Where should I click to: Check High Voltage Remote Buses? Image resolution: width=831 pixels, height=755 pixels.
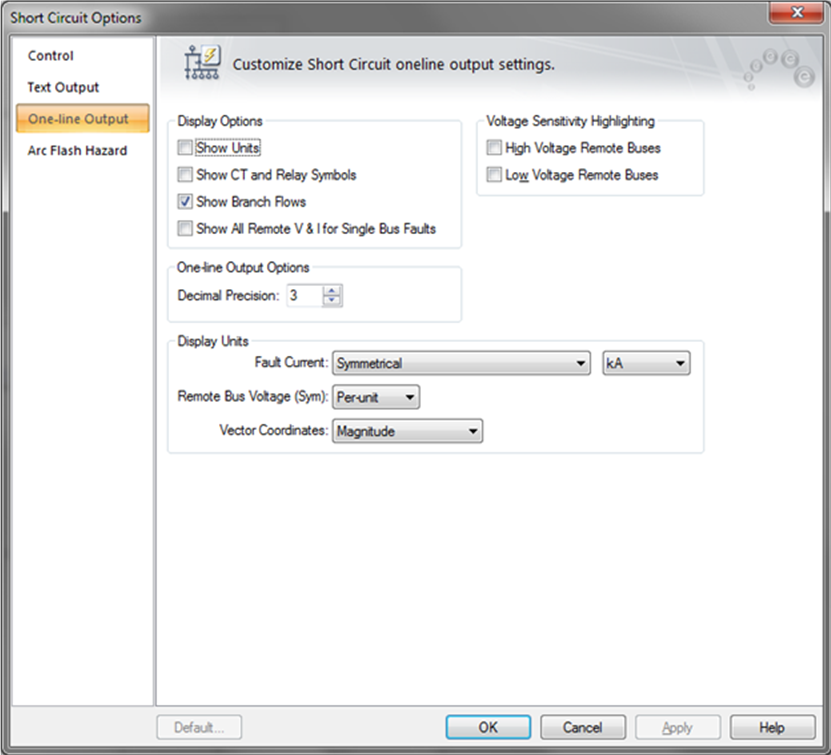493,148
